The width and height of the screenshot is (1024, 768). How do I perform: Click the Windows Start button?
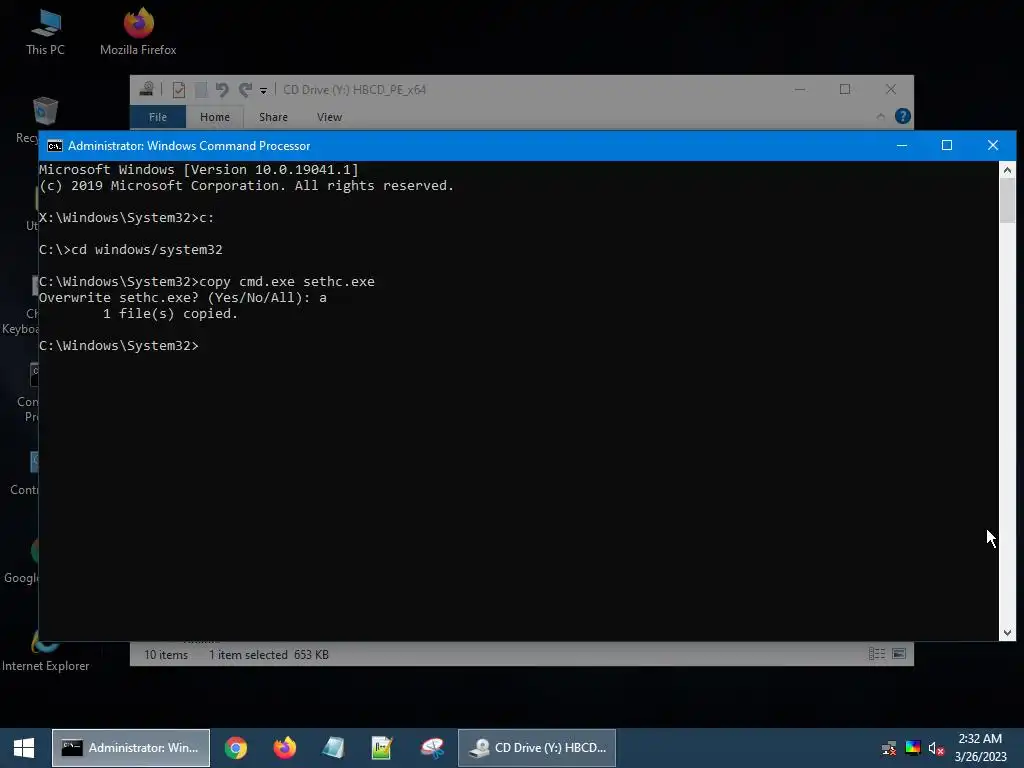pyautogui.click(x=24, y=748)
